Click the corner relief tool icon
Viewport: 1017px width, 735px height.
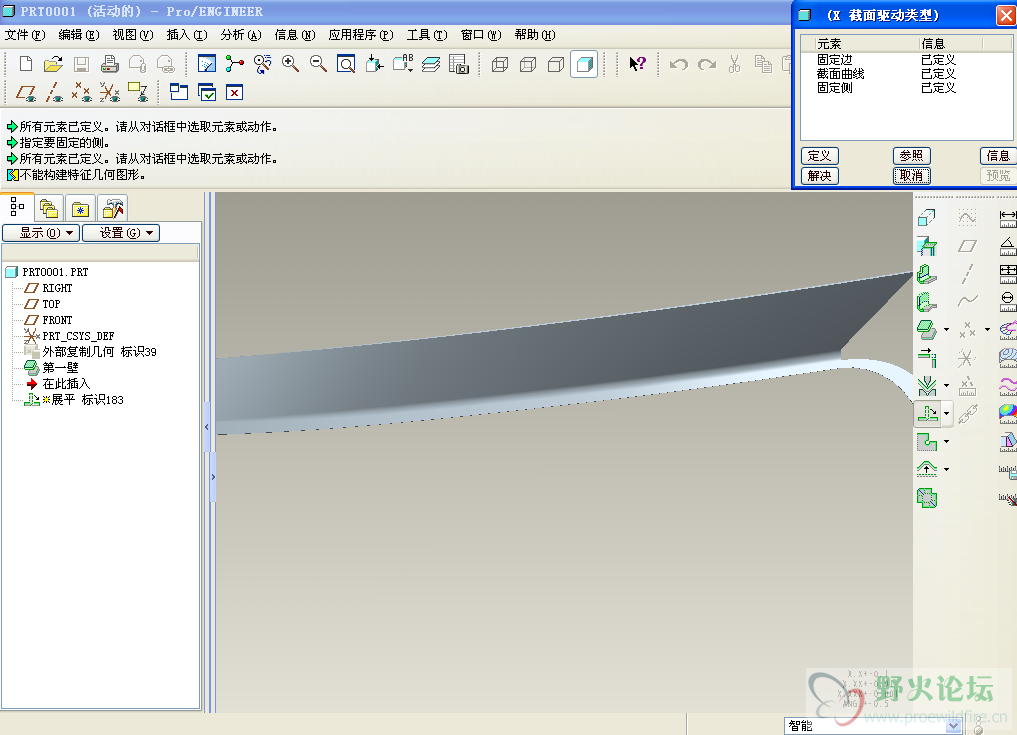click(x=927, y=442)
